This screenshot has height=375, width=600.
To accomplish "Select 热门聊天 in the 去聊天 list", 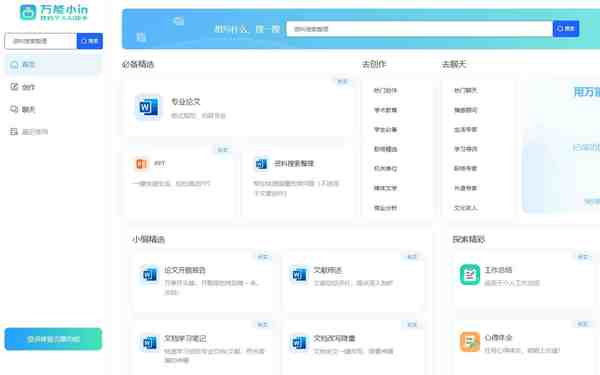I will click(465, 91).
